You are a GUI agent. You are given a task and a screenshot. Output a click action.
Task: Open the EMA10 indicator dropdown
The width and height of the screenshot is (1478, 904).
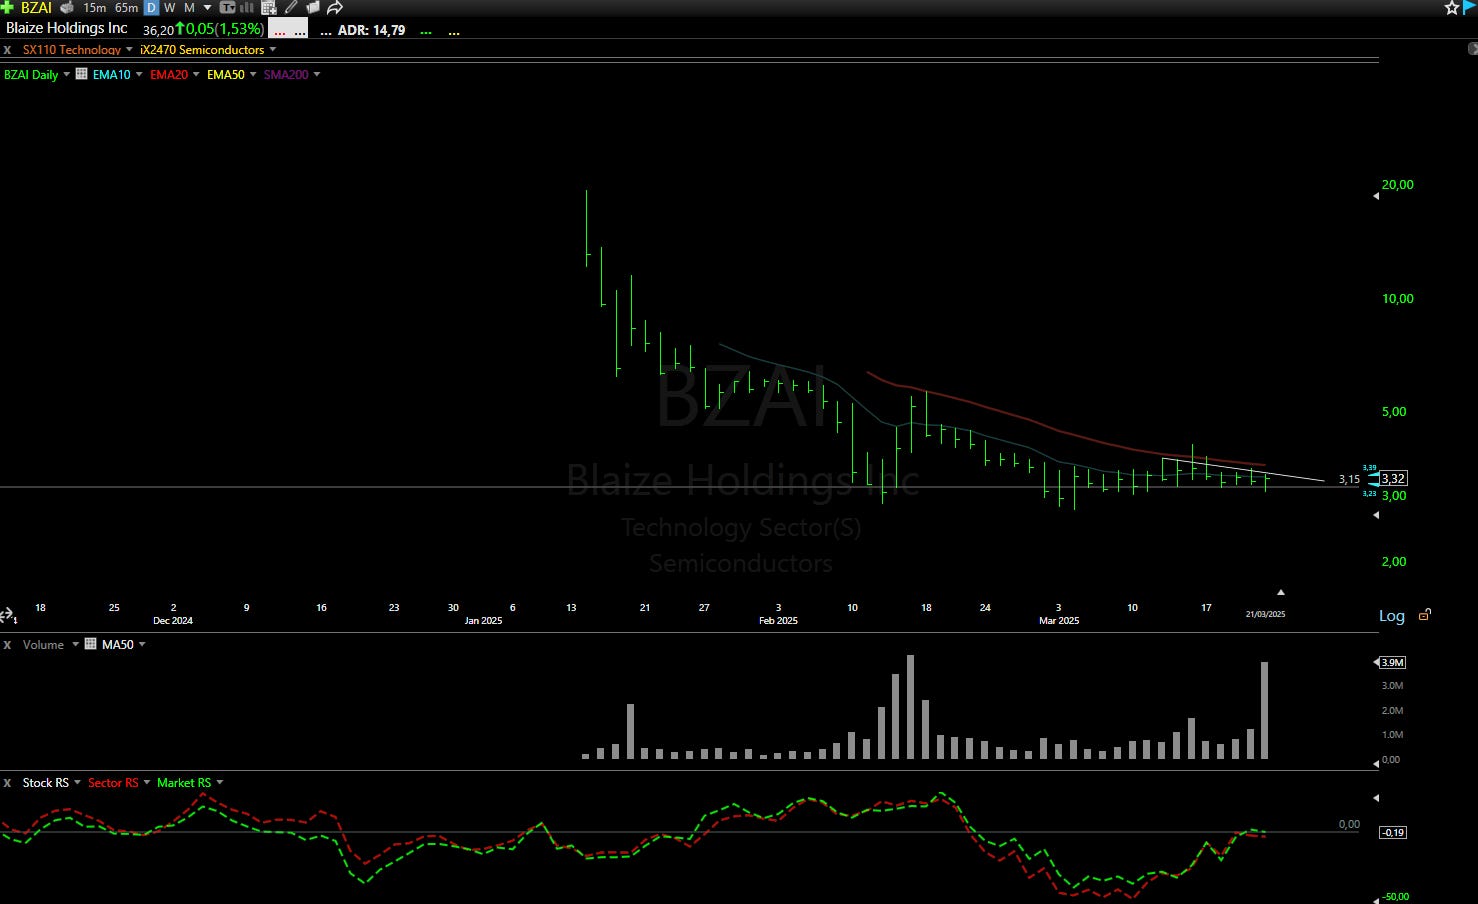point(139,74)
